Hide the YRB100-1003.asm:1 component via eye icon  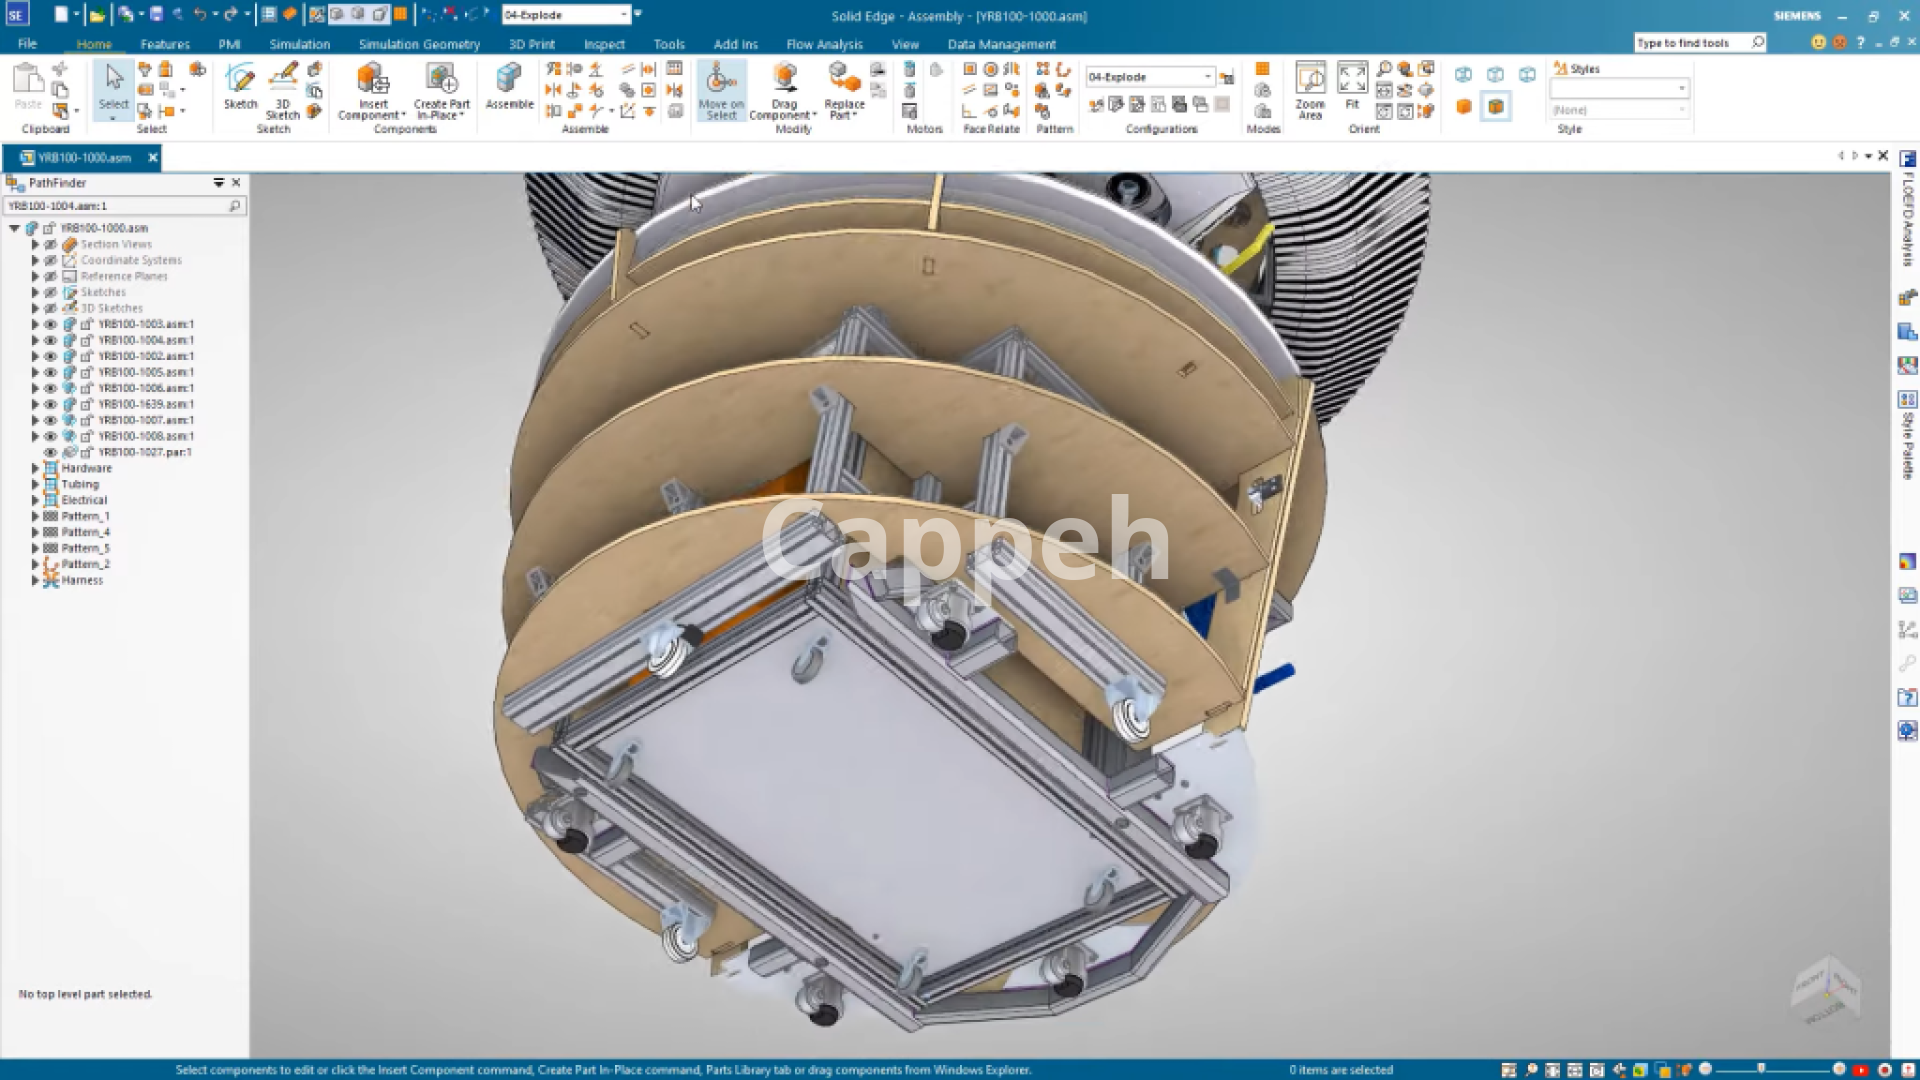51,324
